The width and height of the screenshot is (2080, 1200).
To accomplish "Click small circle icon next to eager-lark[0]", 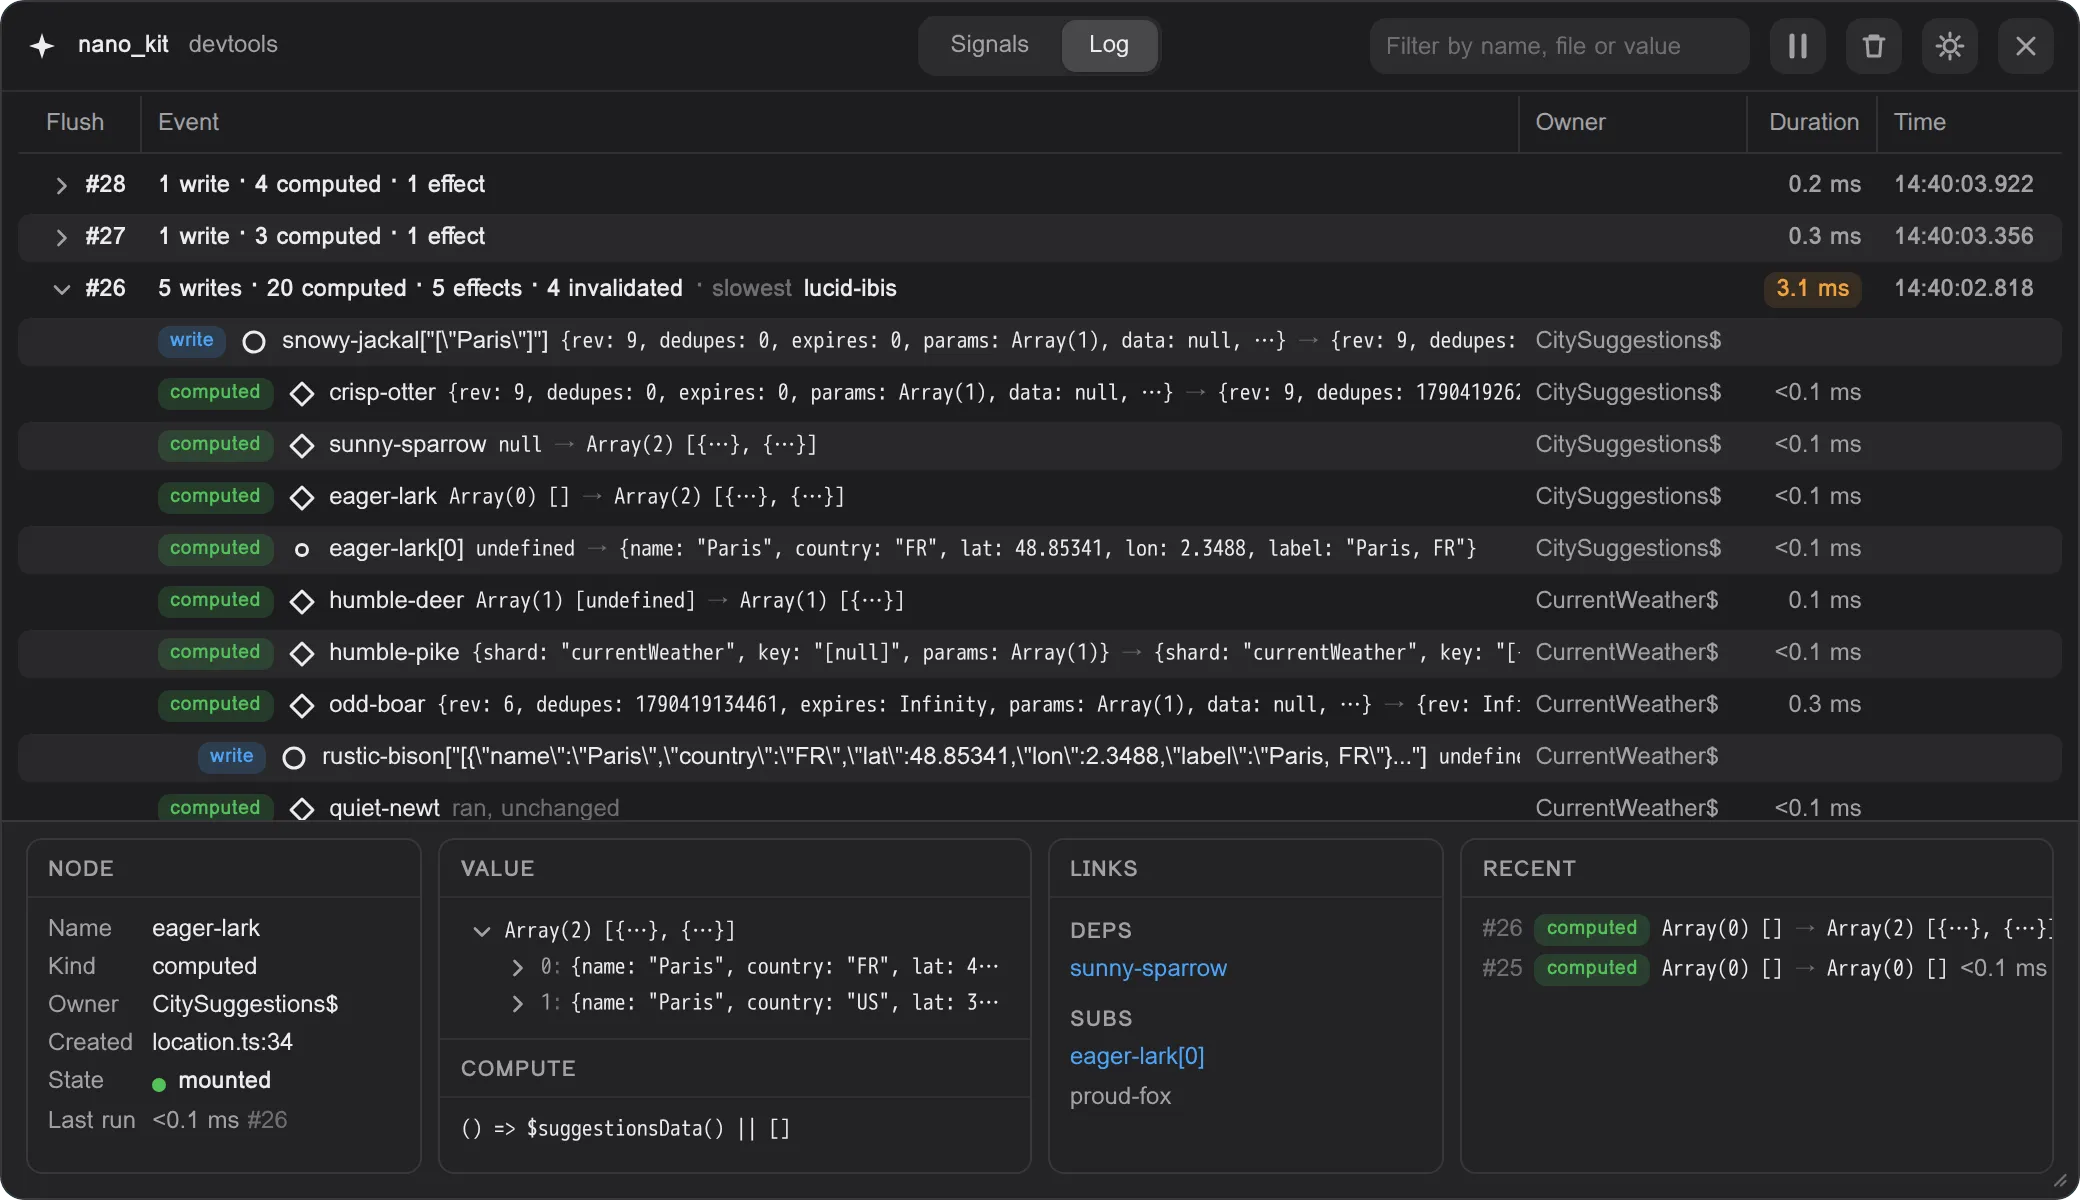I will pos(301,550).
